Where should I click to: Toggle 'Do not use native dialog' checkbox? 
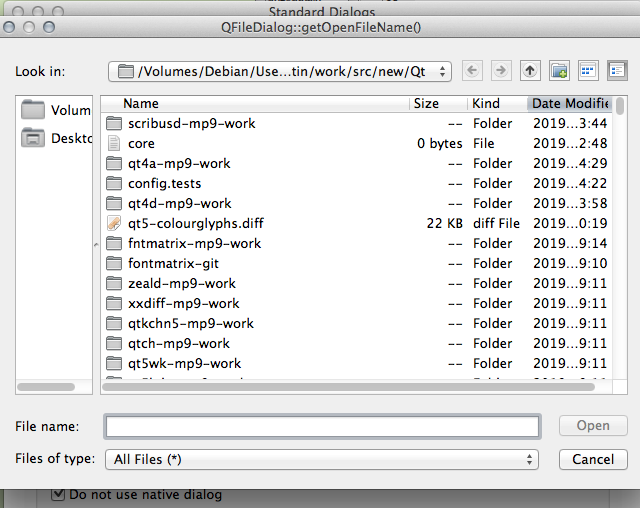point(59,494)
